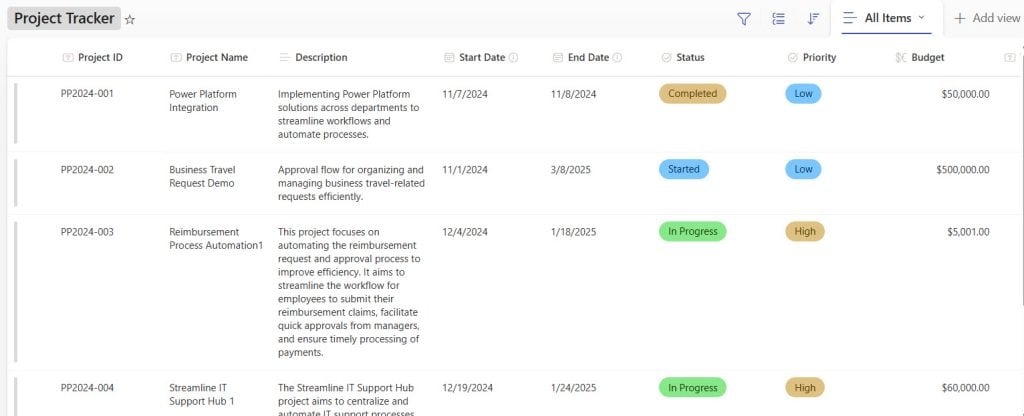Click the 11/1/2024 start date cell
This screenshot has width=1024, height=416.
point(465,170)
